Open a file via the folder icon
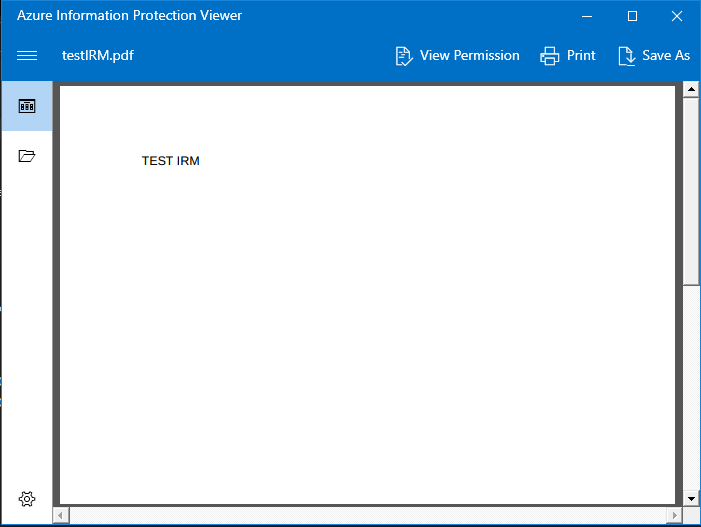The image size is (701, 527). (27, 156)
